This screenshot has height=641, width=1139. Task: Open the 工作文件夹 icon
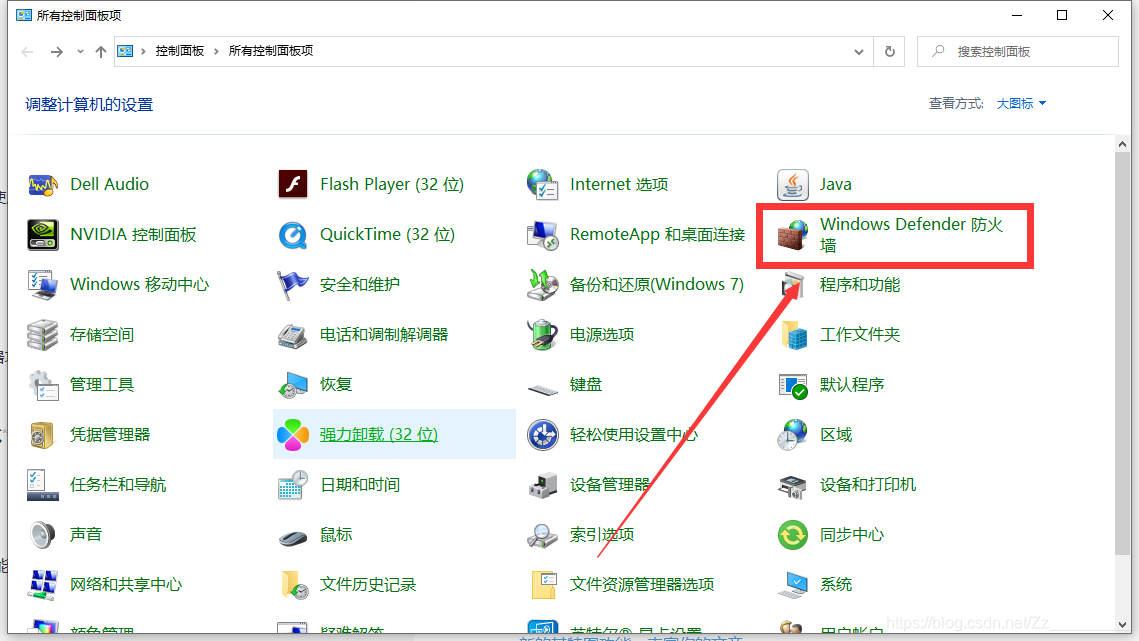pos(793,335)
